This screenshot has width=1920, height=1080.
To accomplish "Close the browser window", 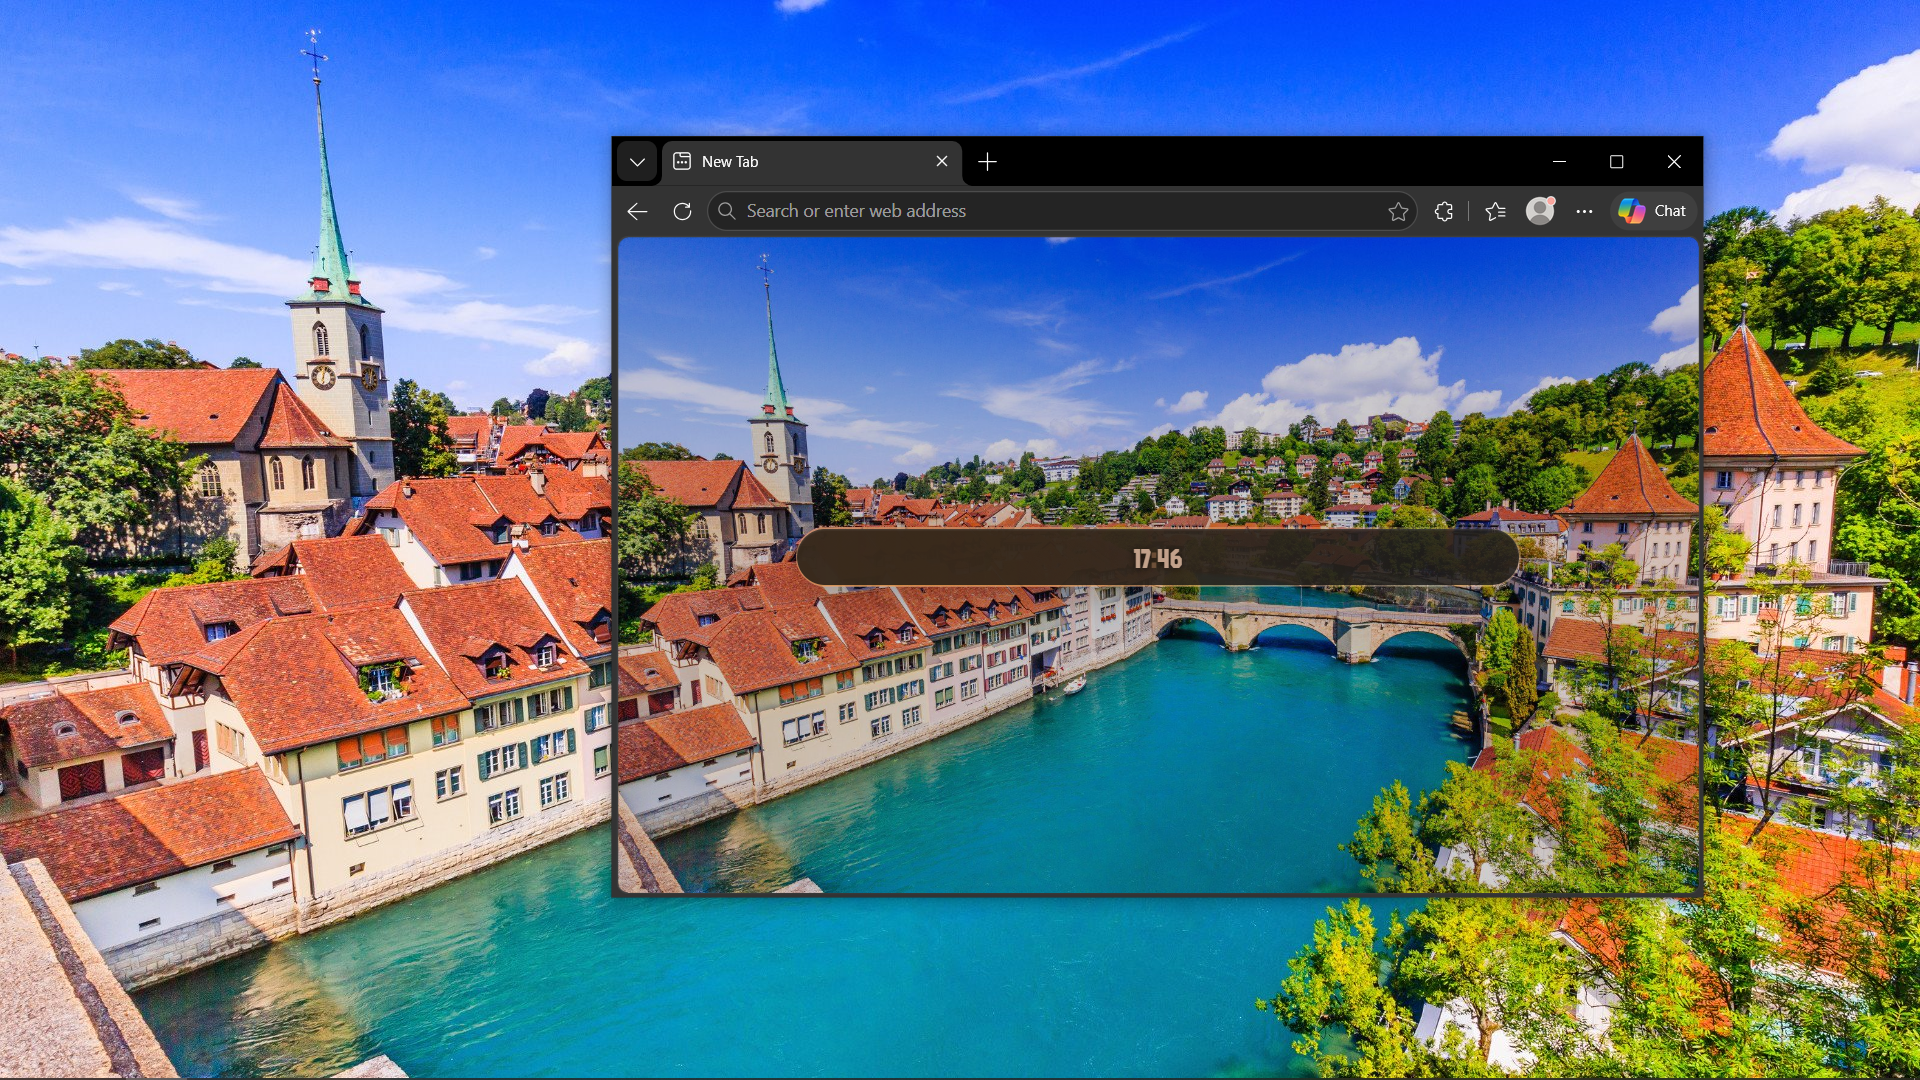I will click(x=1674, y=162).
